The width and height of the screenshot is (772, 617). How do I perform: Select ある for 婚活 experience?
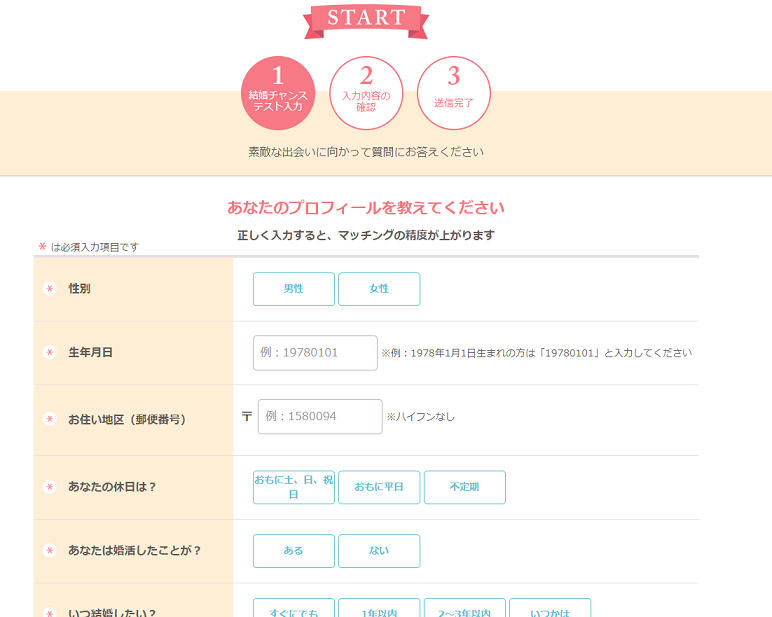pyautogui.click(x=293, y=551)
